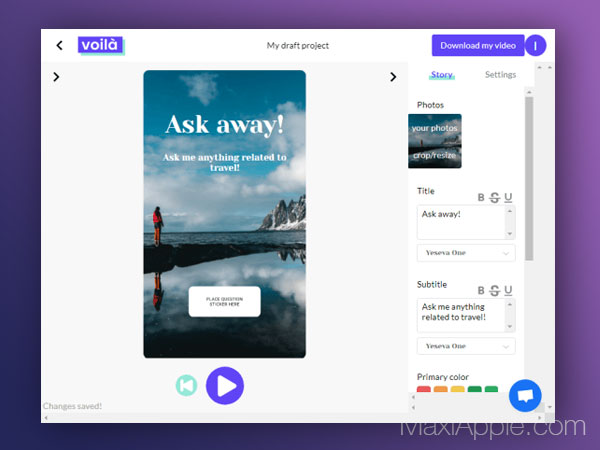Toggle strikethrough for Subtitle
This screenshot has height=450, width=600.
(494, 290)
